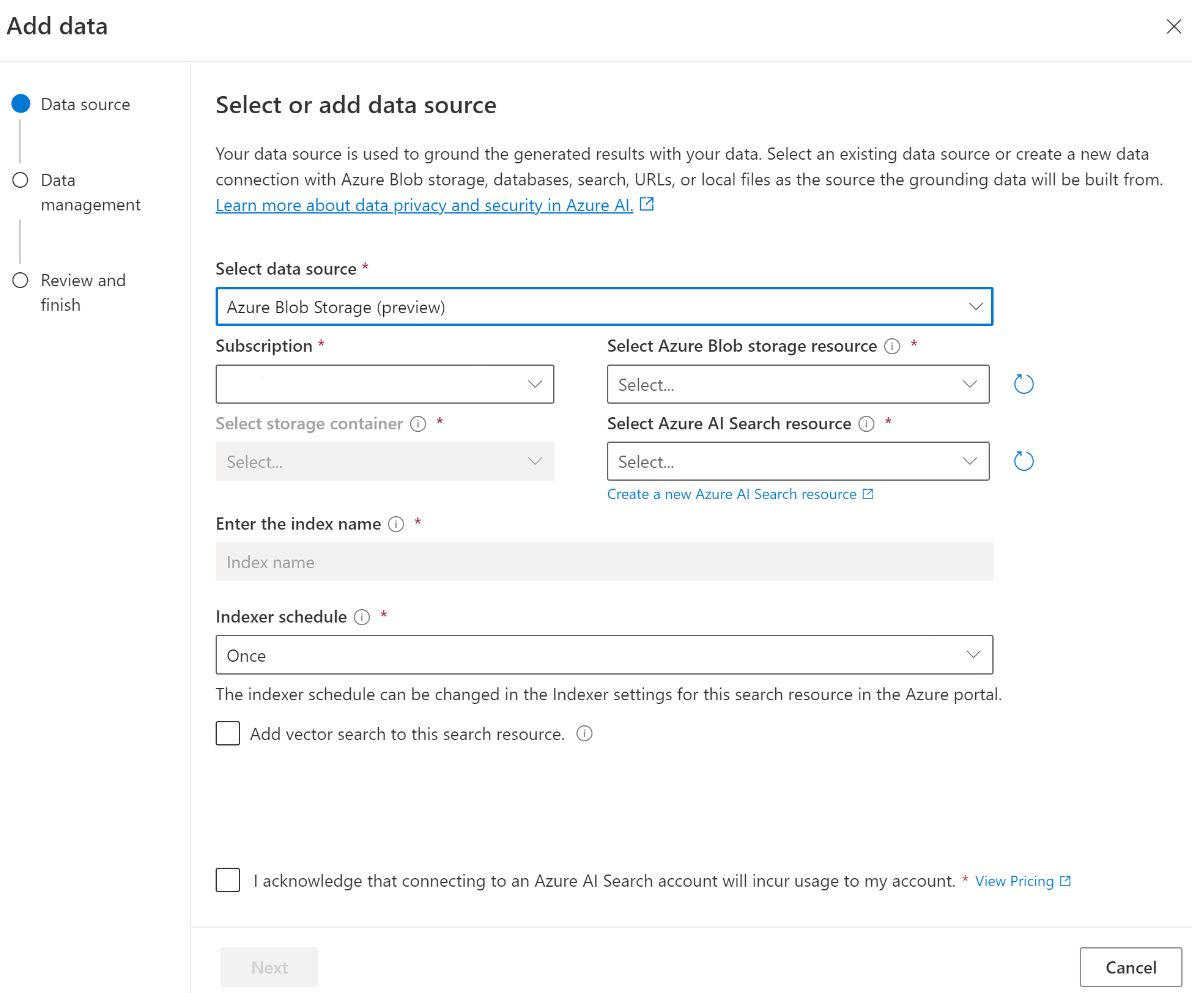
Task: Open the Indexer schedule dropdown showing Once
Action: [x=604, y=655]
